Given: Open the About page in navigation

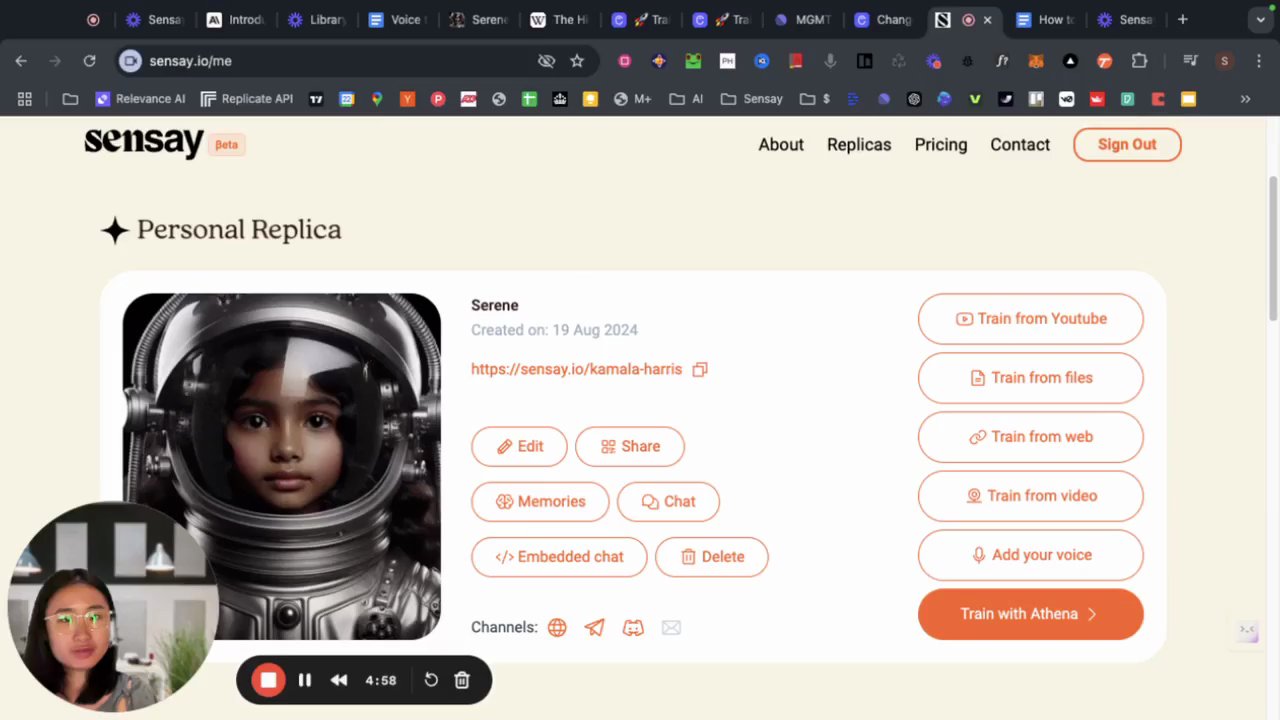Looking at the screenshot, I should (x=781, y=145).
